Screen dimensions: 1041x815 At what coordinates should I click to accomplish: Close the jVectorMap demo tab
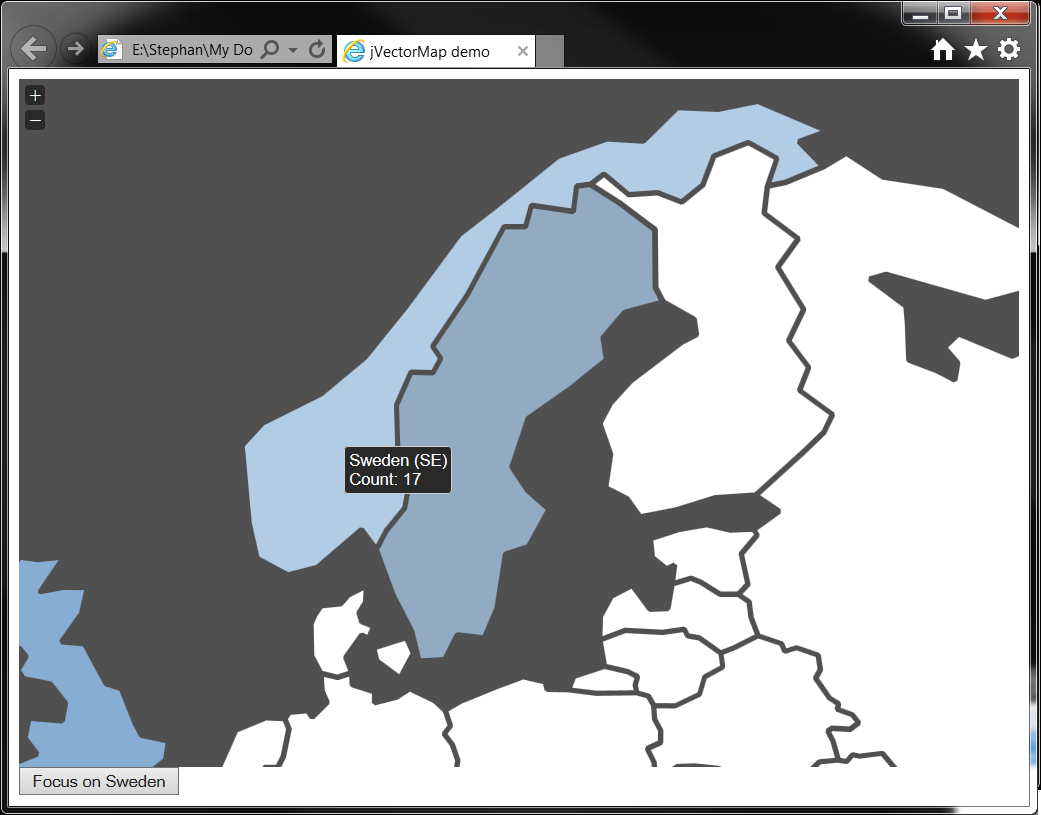point(523,50)
